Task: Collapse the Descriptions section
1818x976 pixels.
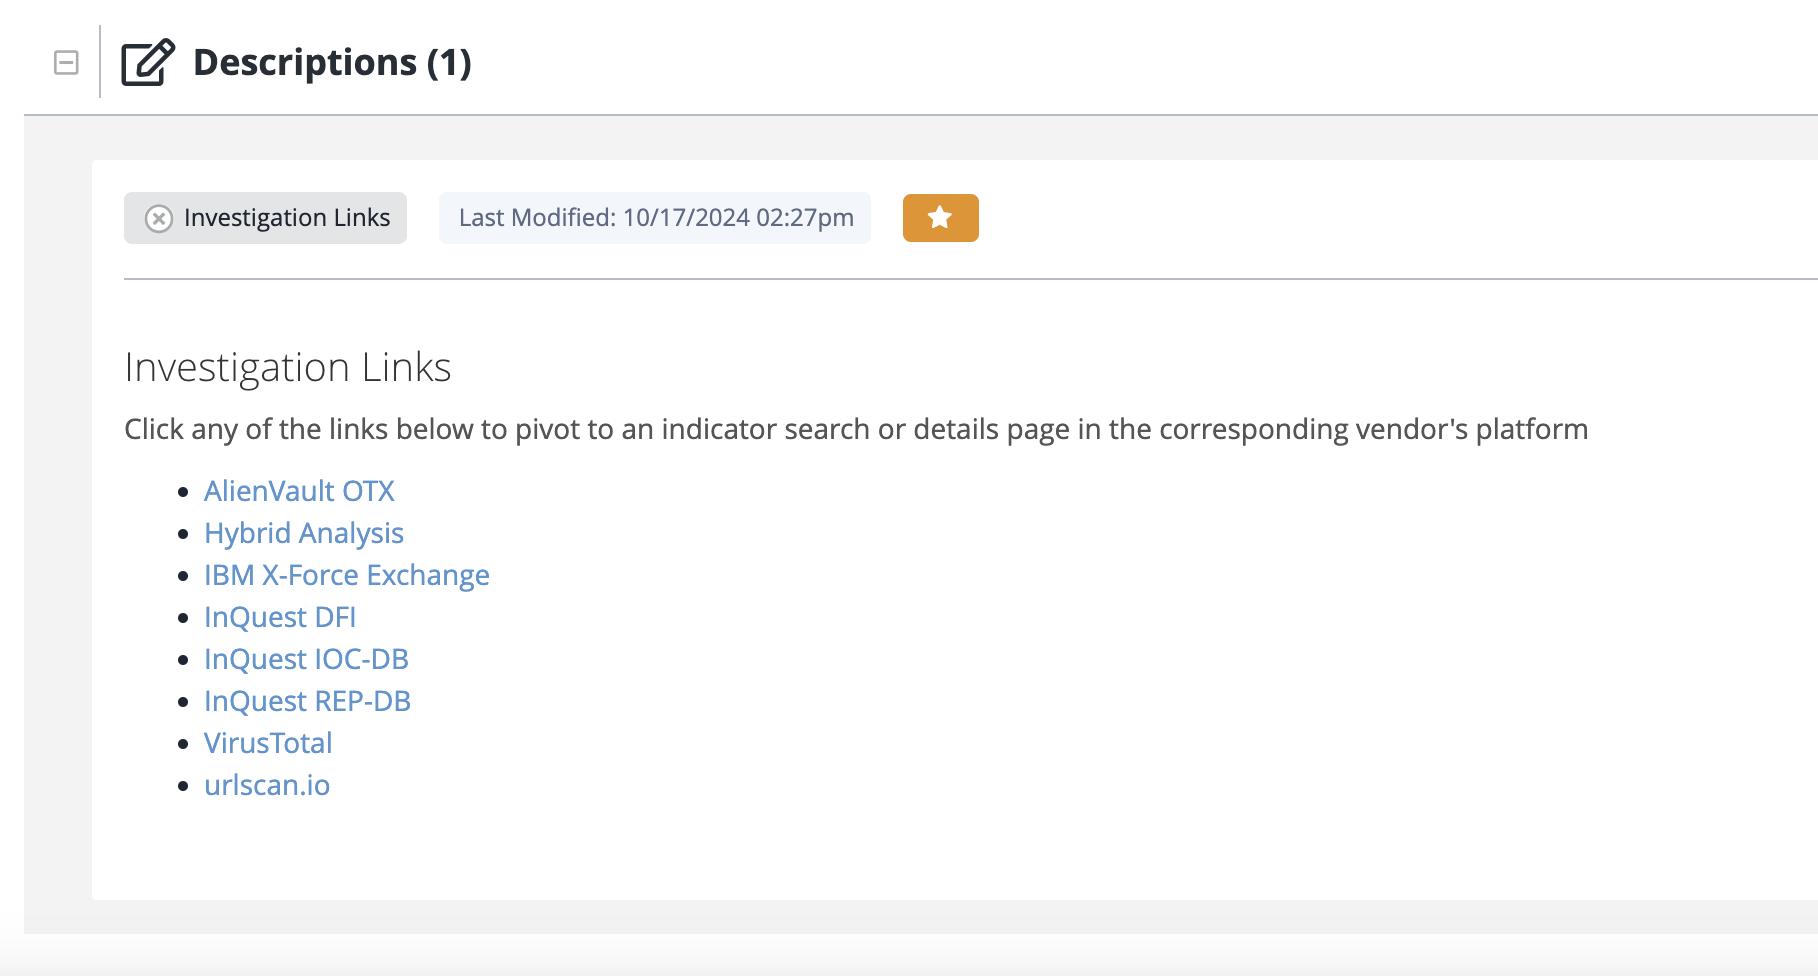Action: point(66,63)
